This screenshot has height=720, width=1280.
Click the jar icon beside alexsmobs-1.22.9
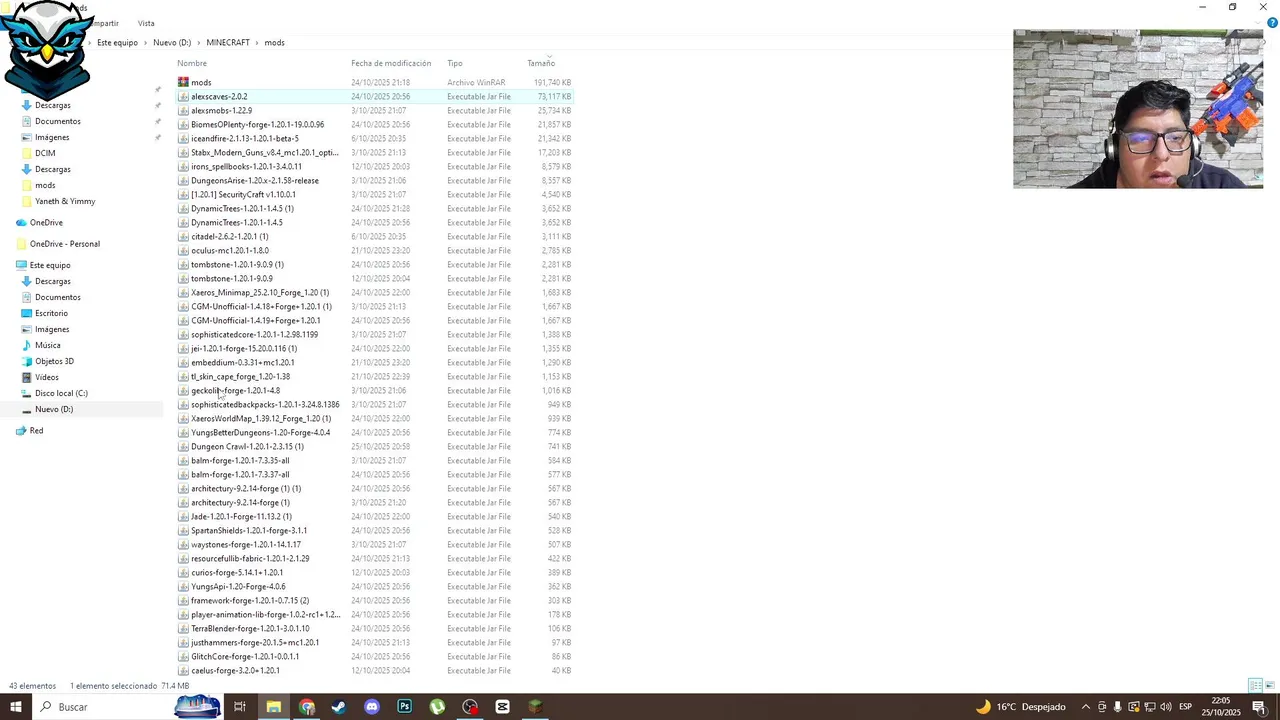pyautogui.click(x=183, y=110)
